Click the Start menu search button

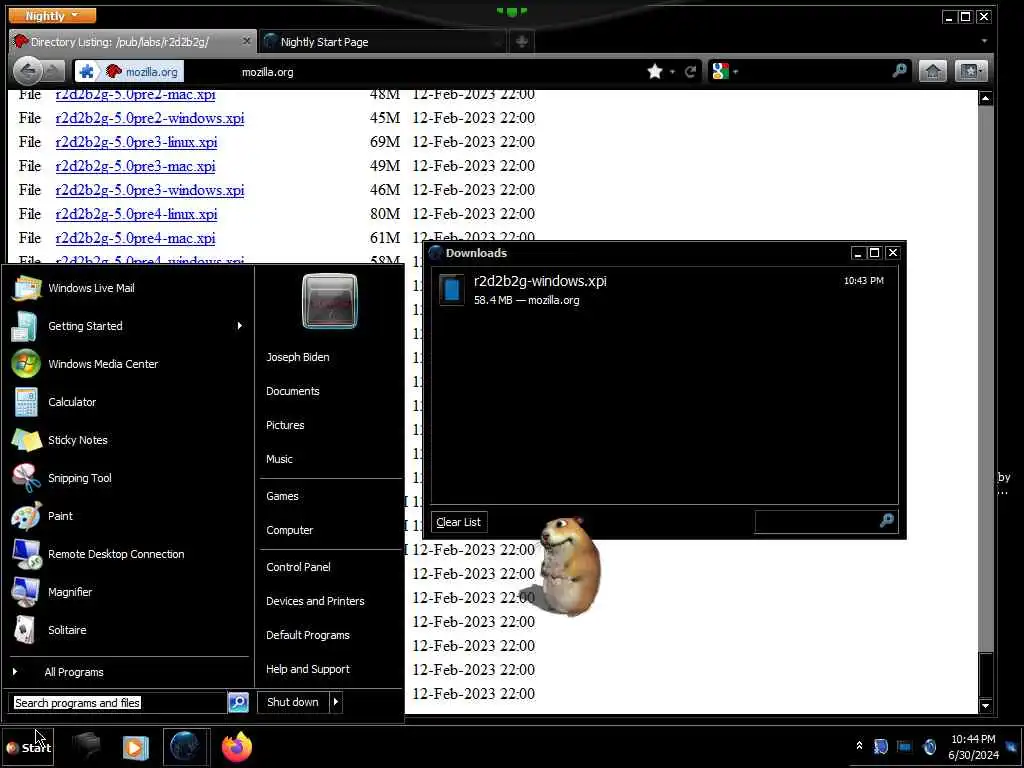click(x=238, y=703)
